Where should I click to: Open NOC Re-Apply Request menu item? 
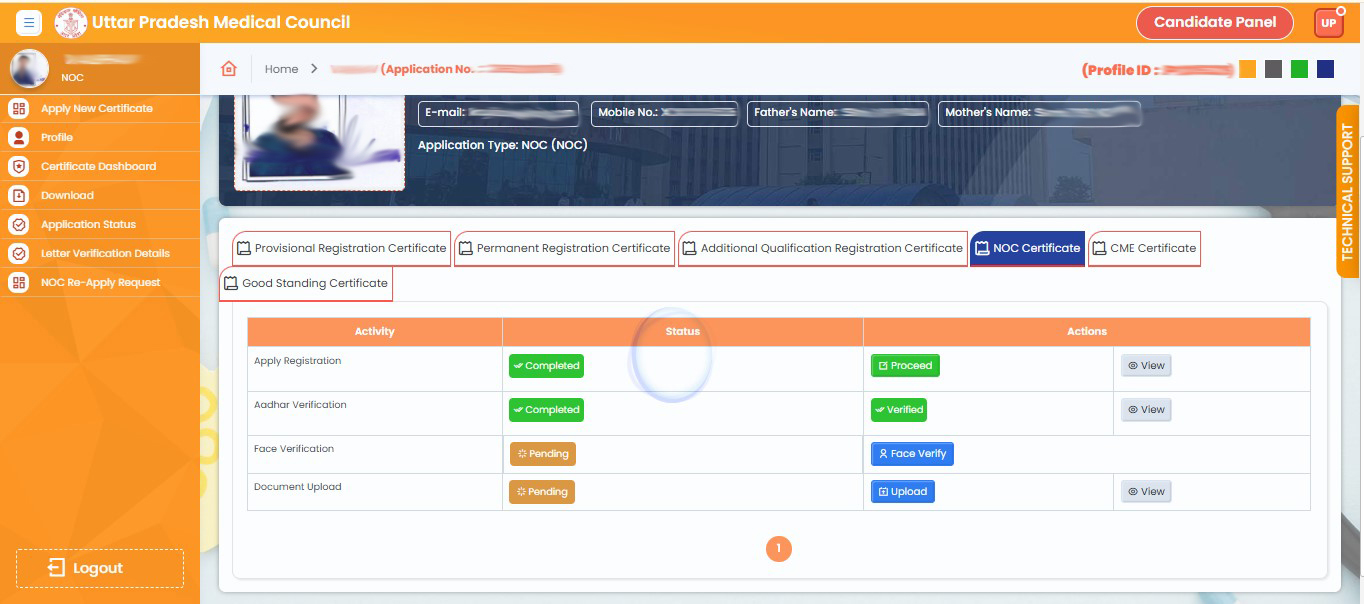tap(100, 282)
